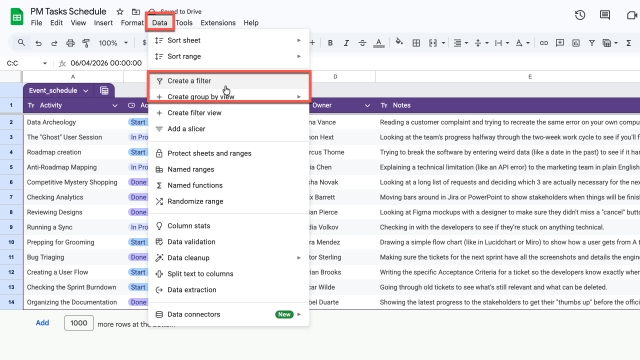The height and width of the screenshot is (360, 640).
Task: Redo the last action
Action: click(54, 43)
